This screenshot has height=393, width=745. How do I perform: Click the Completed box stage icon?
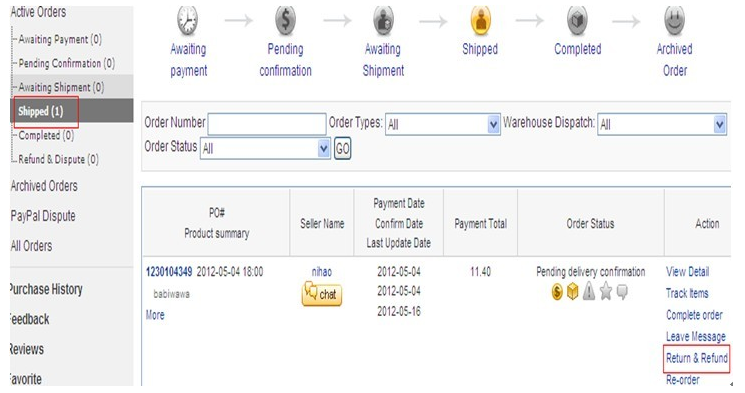(577, 20)
